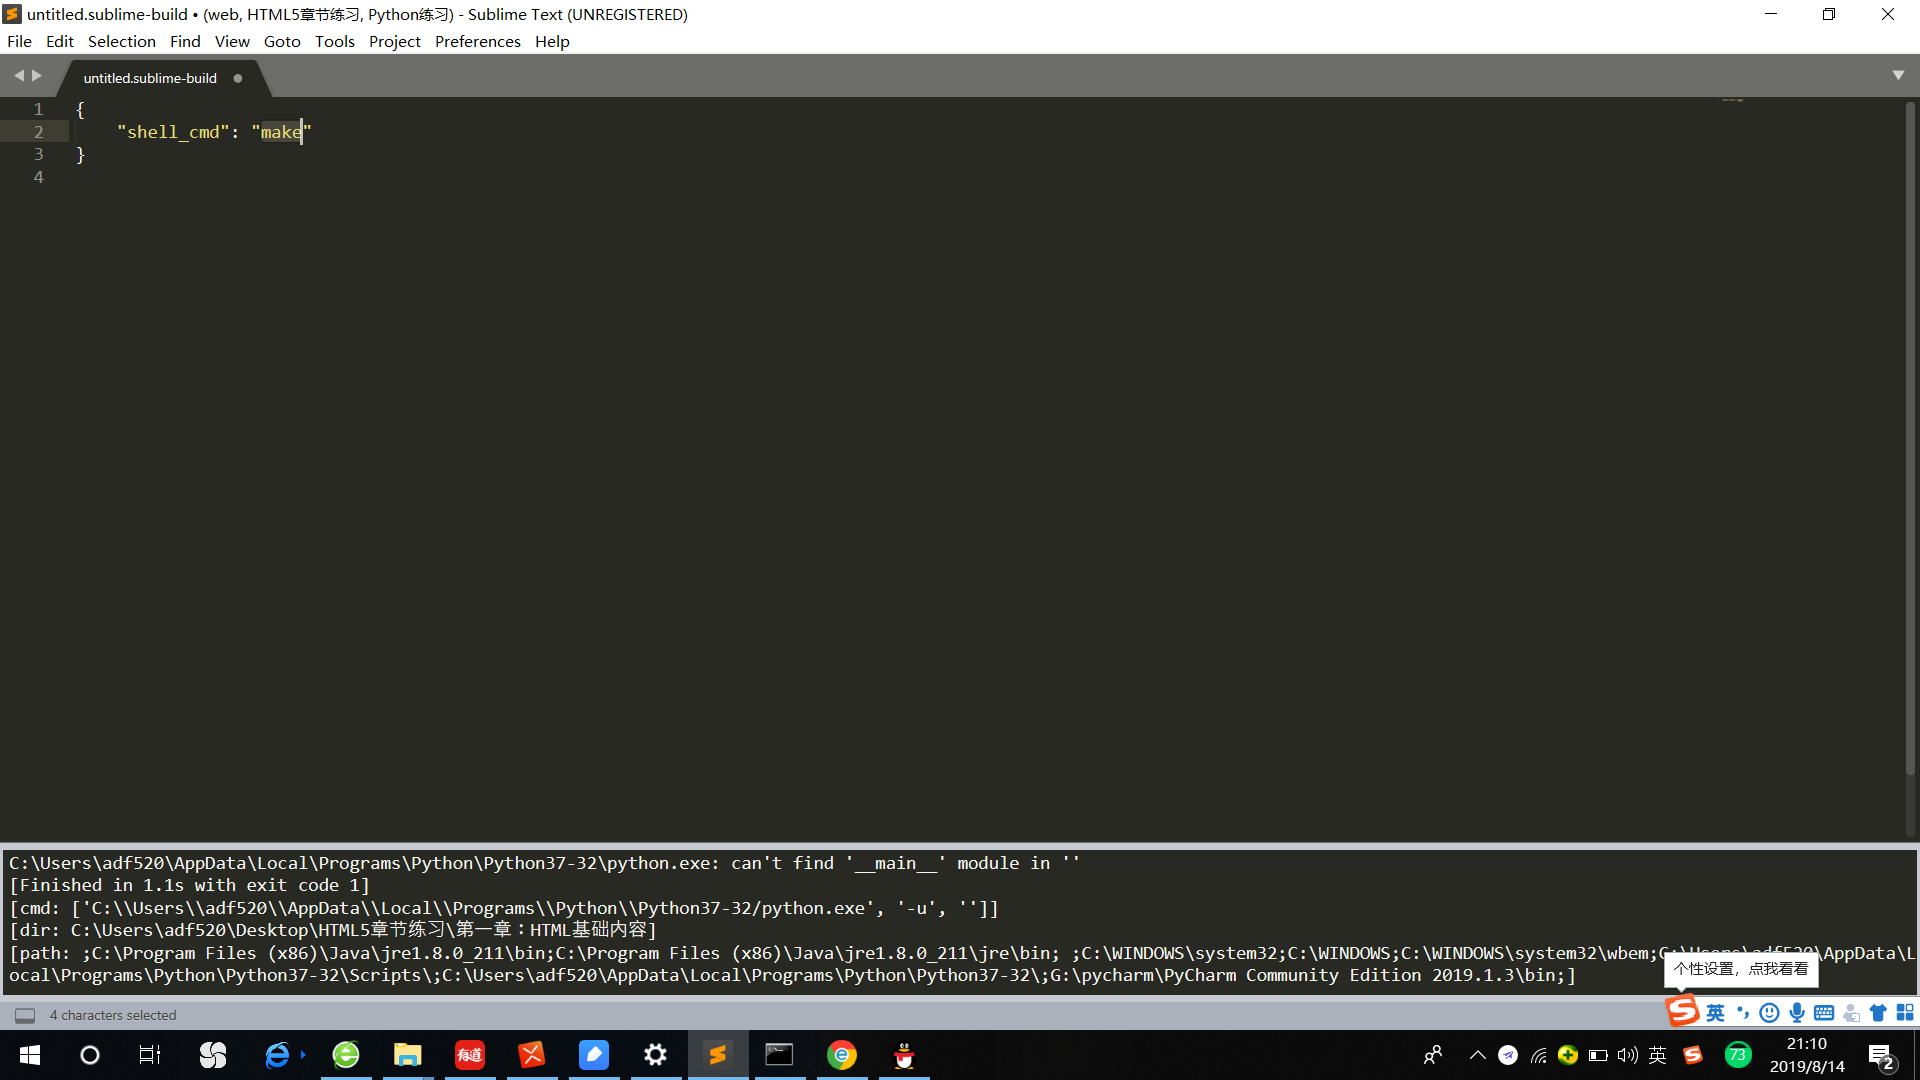Click the personalization tooltip link
This screenshot has width=1920, height=1080.
click(1741, 969)
